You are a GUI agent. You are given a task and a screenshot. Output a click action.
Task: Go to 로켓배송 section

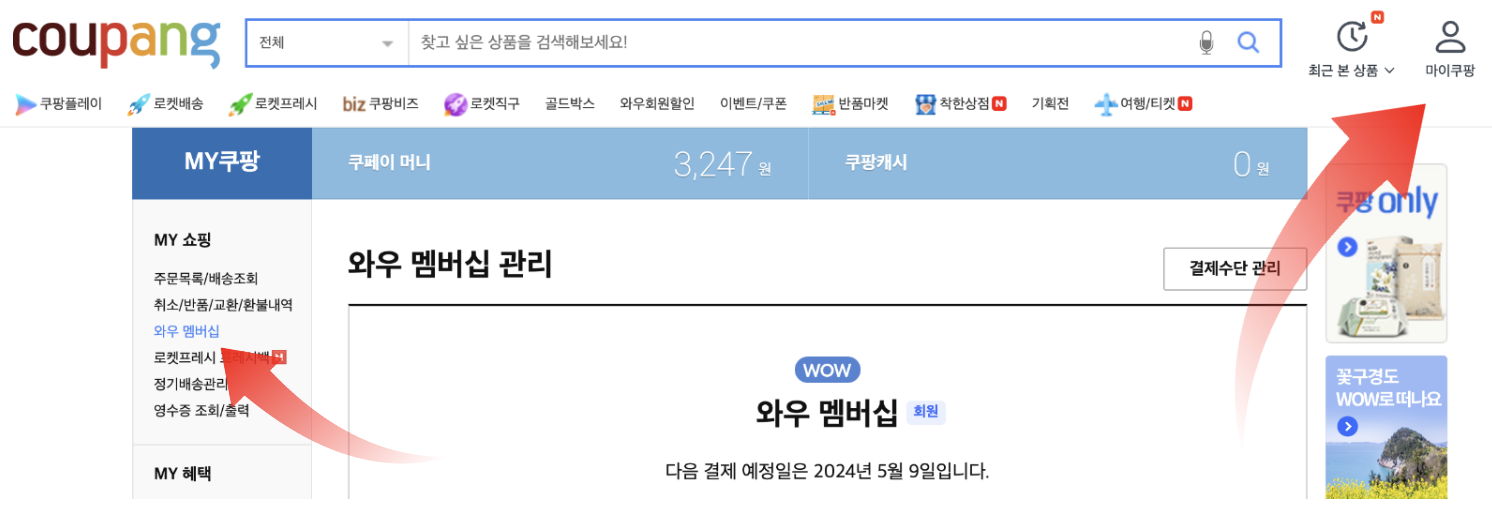pyautogui.click(x=165, y=103)
